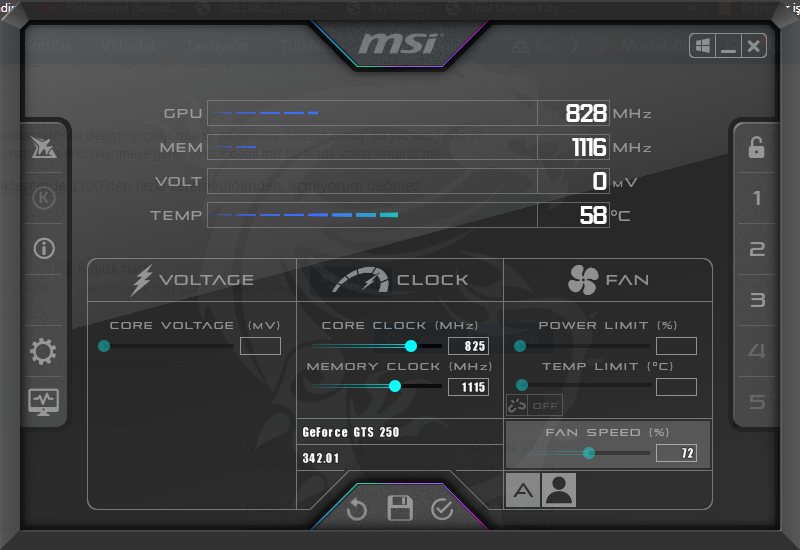Click the Windows startup icon in title bar

[x=703, y=46]
